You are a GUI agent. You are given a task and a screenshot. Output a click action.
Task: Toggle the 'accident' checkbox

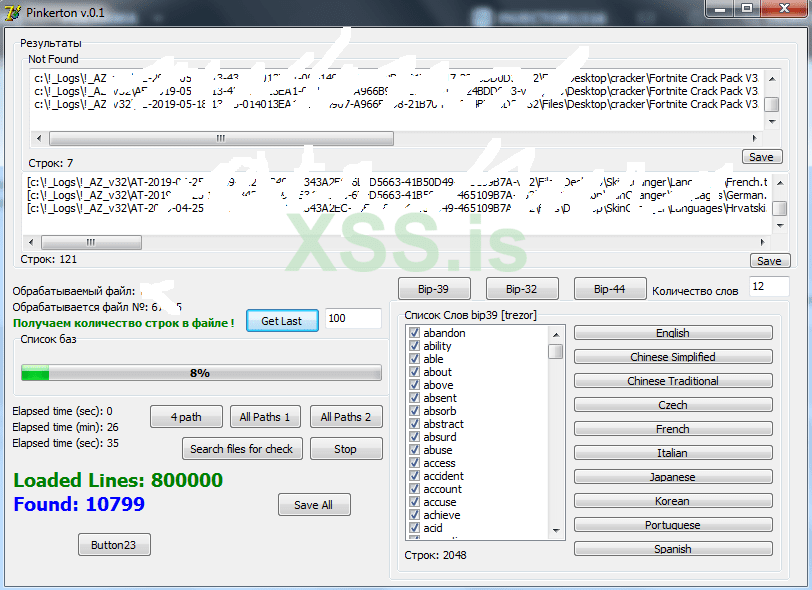click(414, 475)
